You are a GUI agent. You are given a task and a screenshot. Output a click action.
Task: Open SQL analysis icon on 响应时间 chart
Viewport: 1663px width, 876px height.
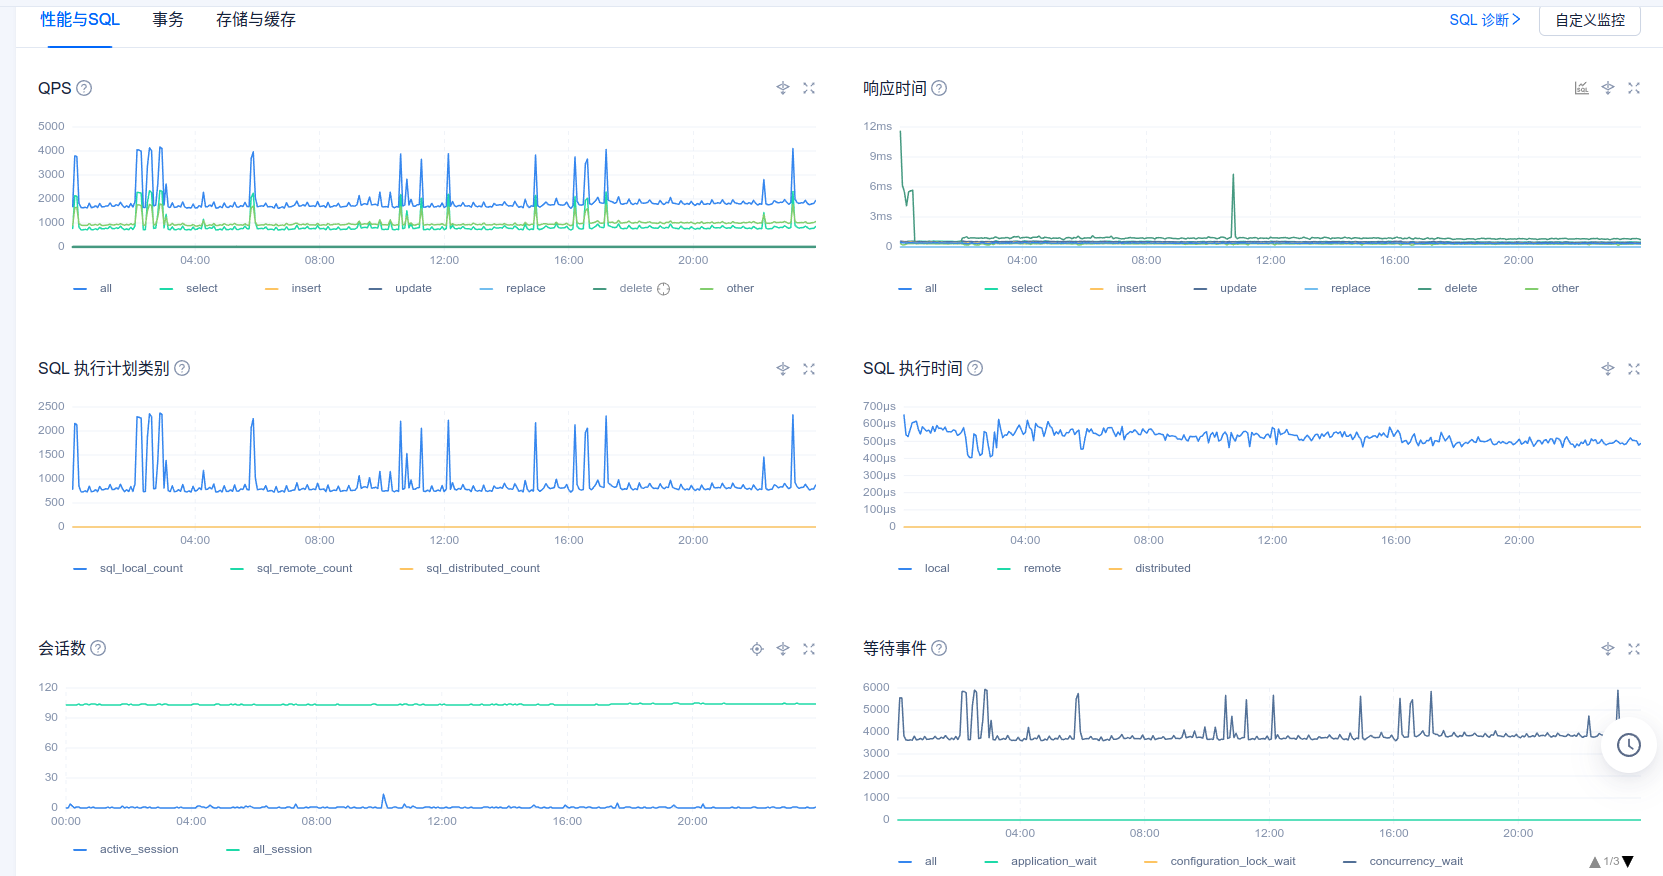(1582, 88)
